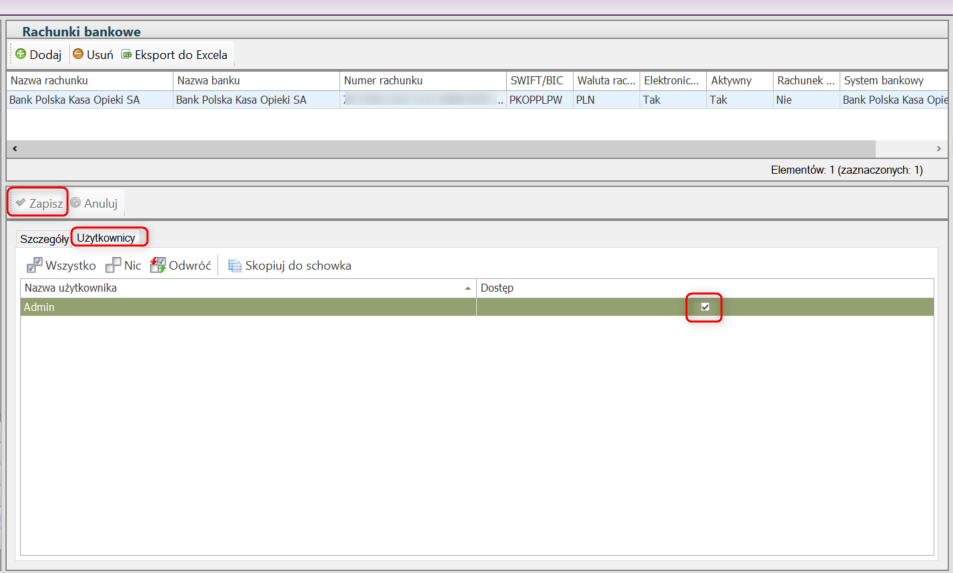Open the Szczegóły tab

pos(44,239)
